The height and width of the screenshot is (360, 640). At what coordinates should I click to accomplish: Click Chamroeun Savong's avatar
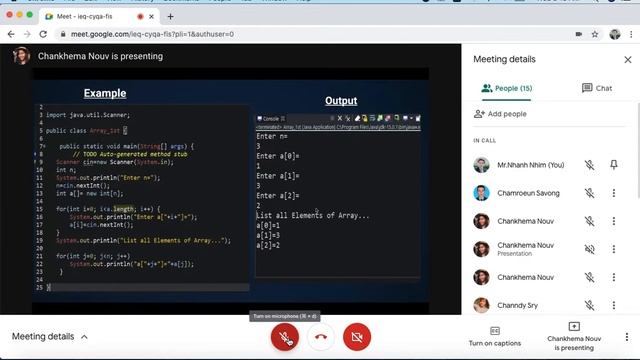click(481, 193)
